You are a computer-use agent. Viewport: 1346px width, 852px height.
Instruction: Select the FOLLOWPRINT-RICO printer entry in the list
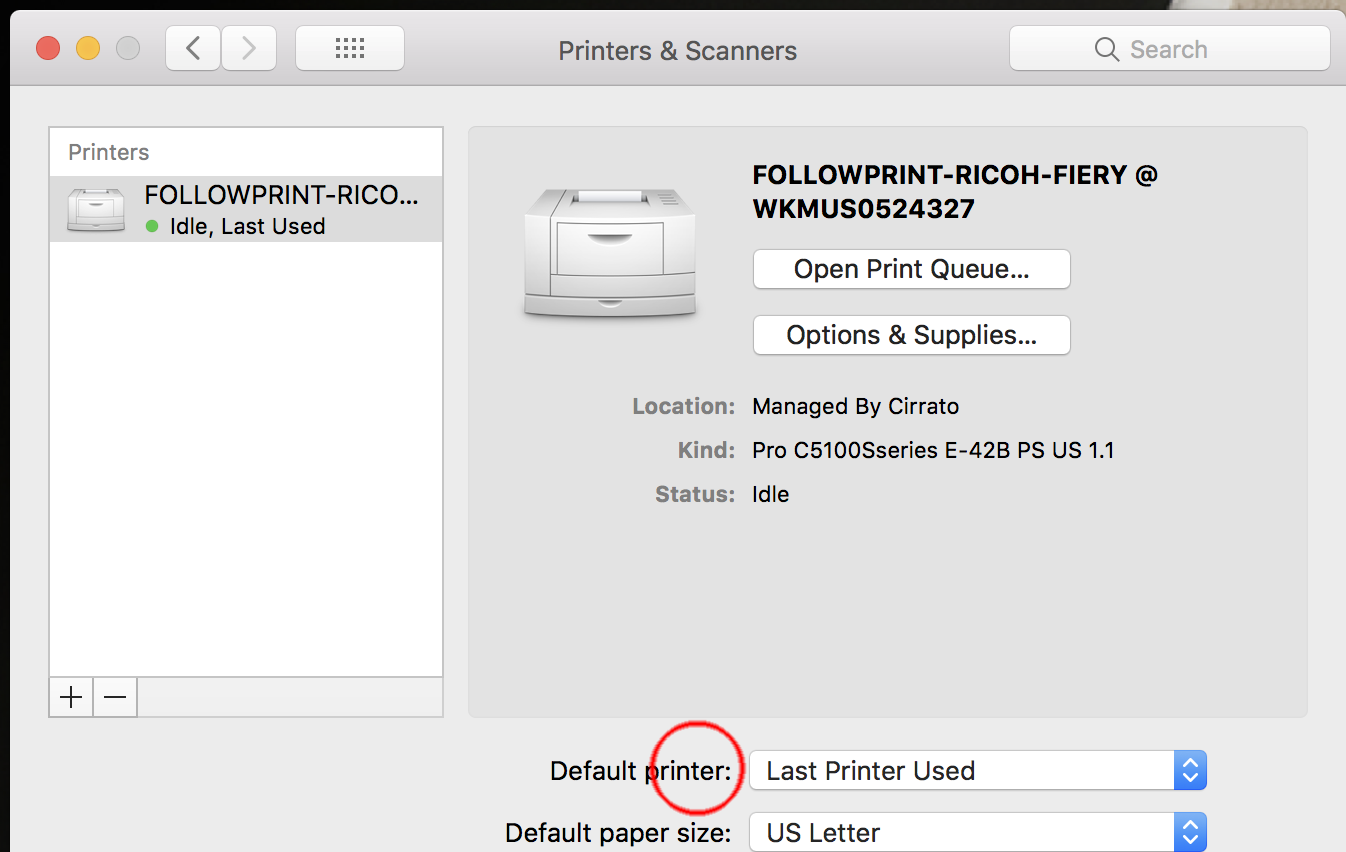(280, 209)
